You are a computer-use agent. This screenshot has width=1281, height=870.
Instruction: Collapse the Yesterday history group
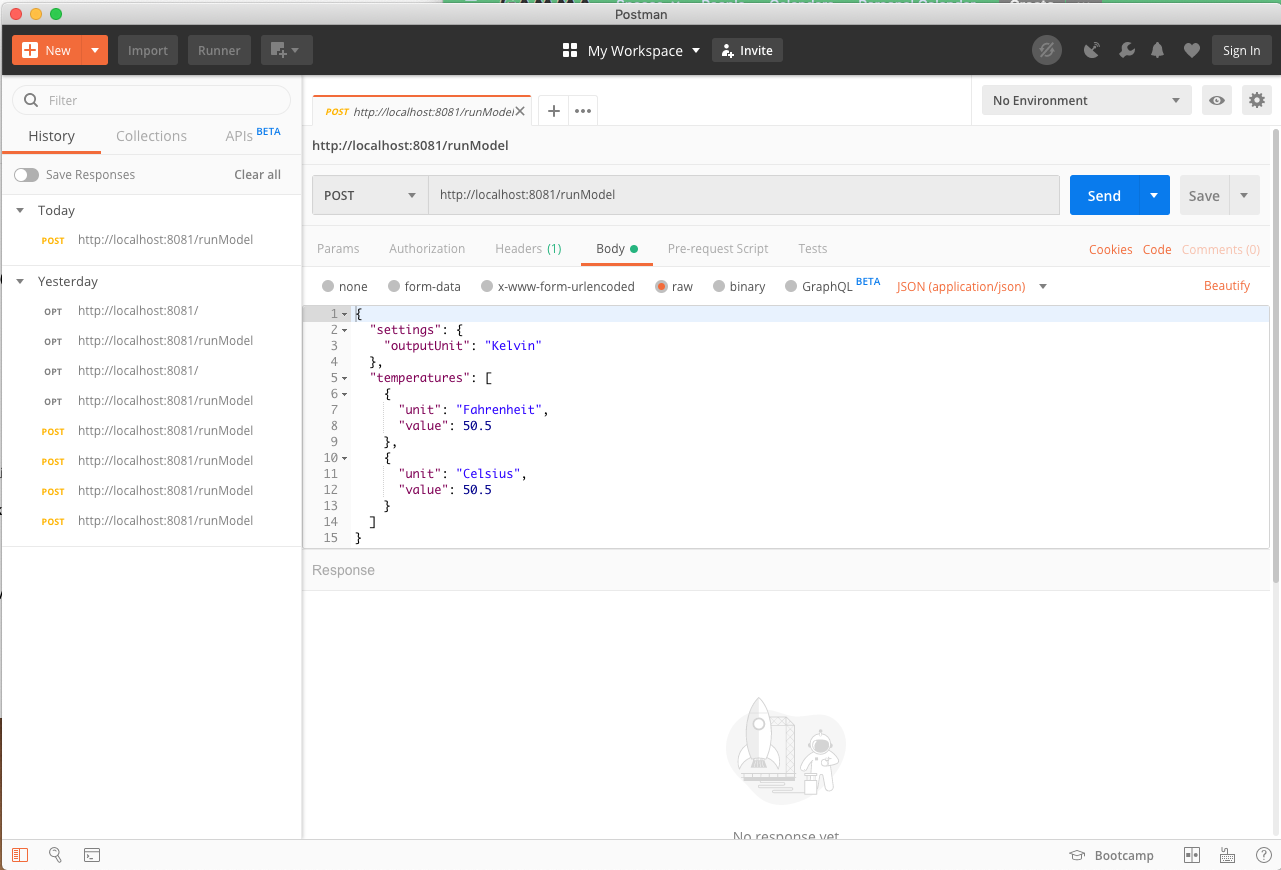point(20,282)
